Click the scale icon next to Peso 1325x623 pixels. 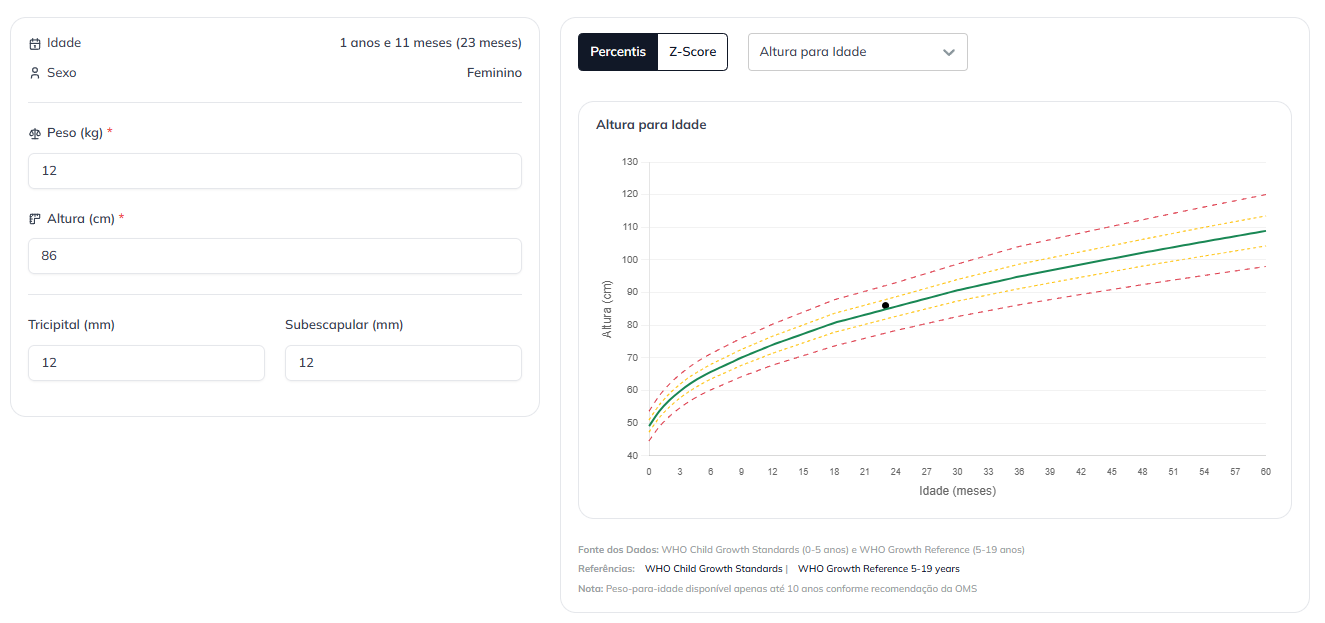[x=35, y=133]
